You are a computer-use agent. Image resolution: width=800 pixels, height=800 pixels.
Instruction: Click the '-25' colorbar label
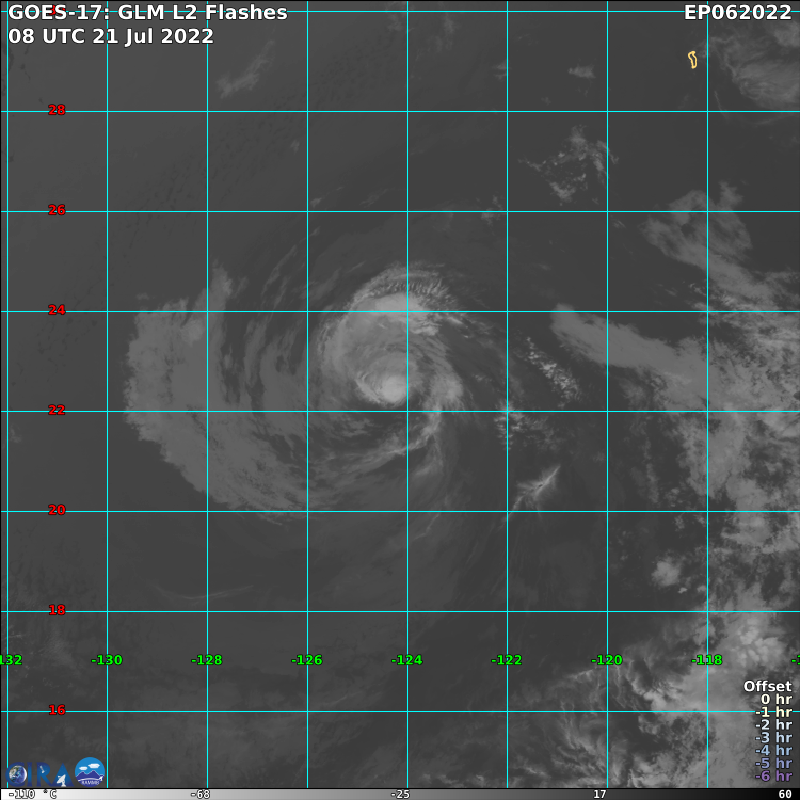(x=400, y=794)
